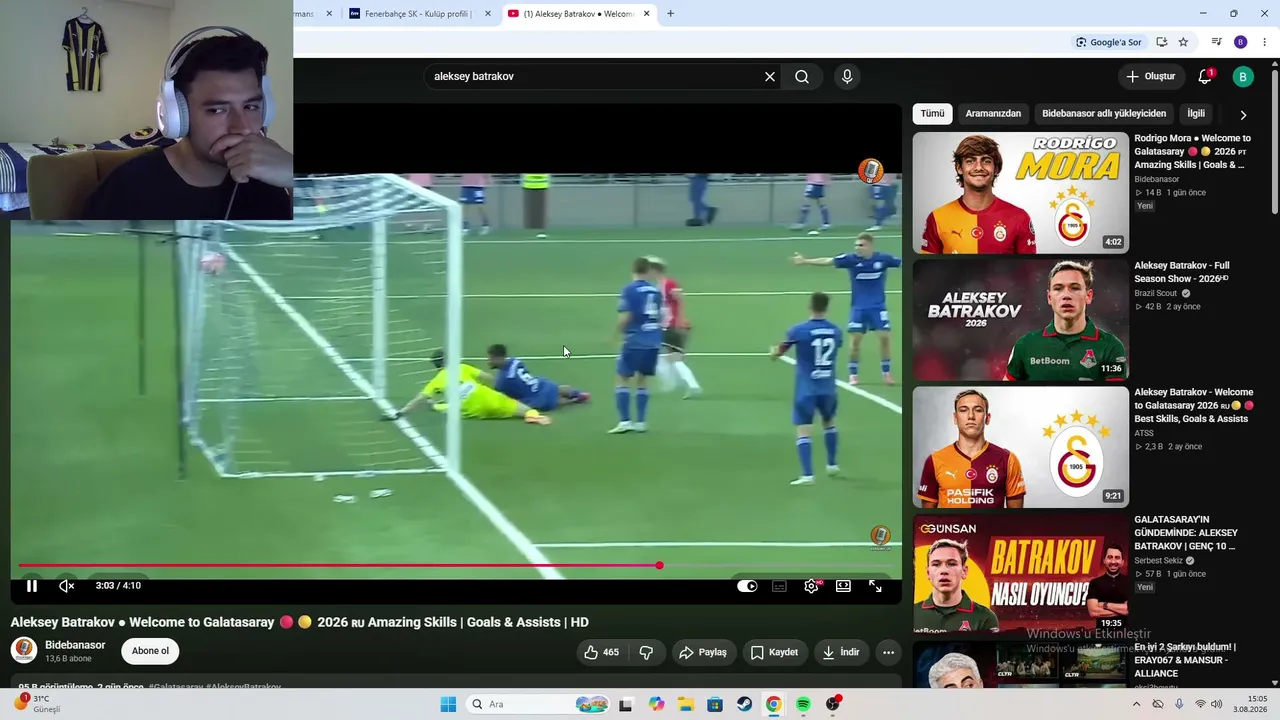Seek using the red video progress bar
The height and width of the screenshot is (720, 1280).
click(x=455, y=566)
